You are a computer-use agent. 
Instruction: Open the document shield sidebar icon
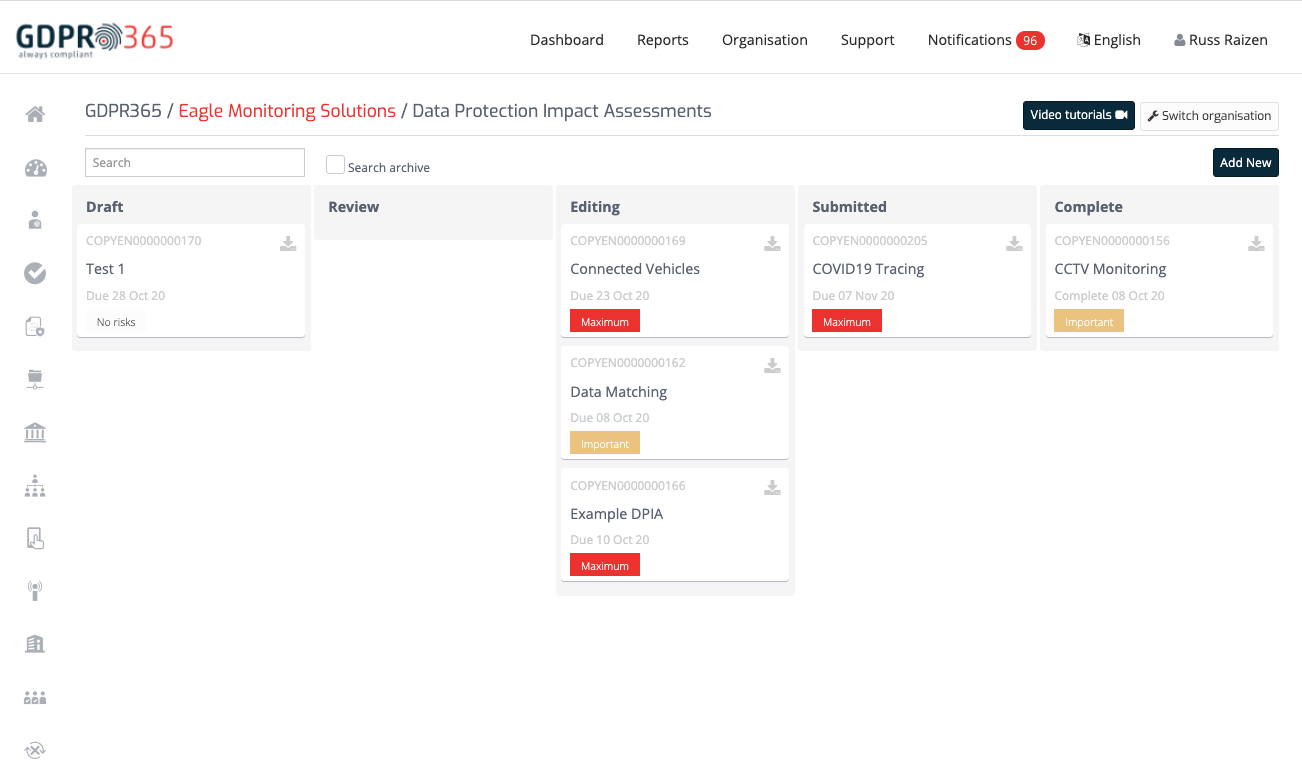[35, 326]
